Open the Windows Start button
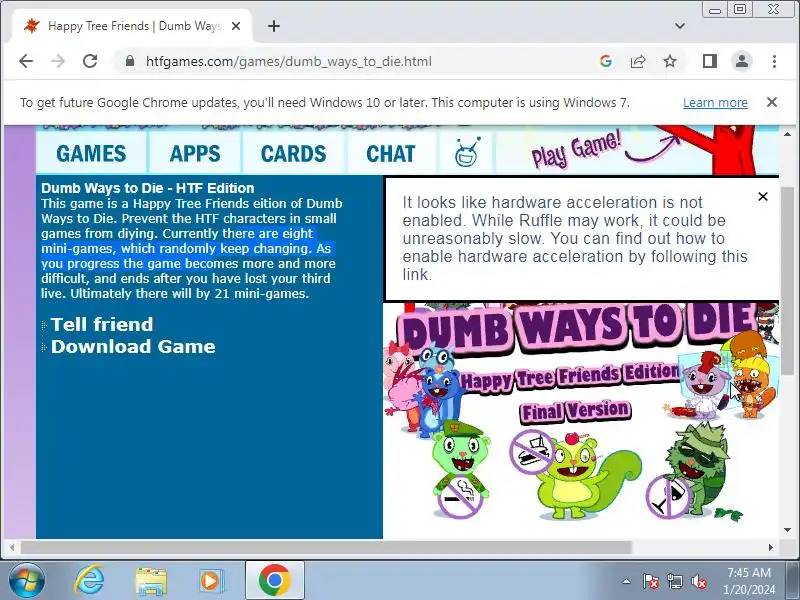The width and height of the screenshot is (800, 600). point(26,581)
